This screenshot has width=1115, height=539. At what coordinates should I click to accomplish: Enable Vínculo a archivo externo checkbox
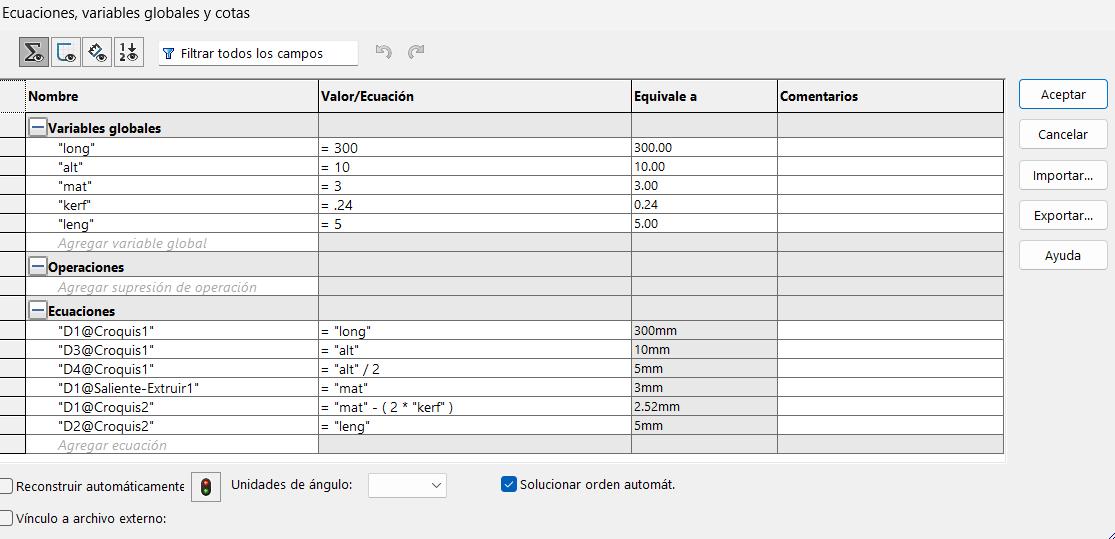click(7, 518)
